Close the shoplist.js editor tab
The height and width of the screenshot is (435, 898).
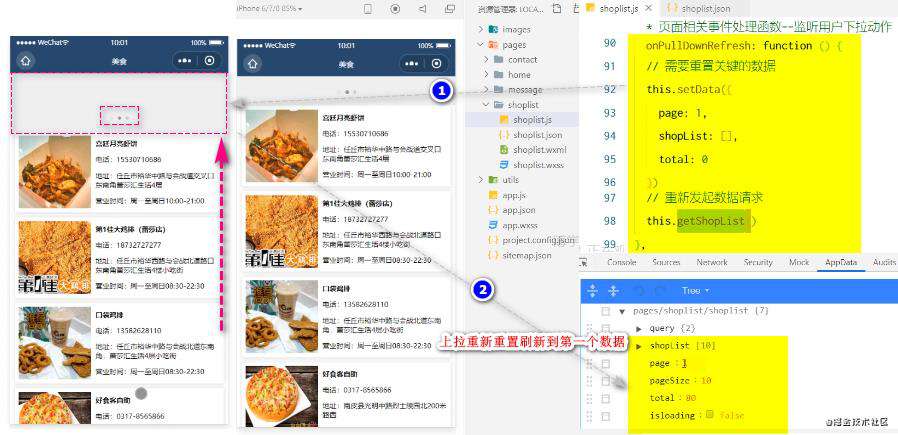(x=649, y=9)
